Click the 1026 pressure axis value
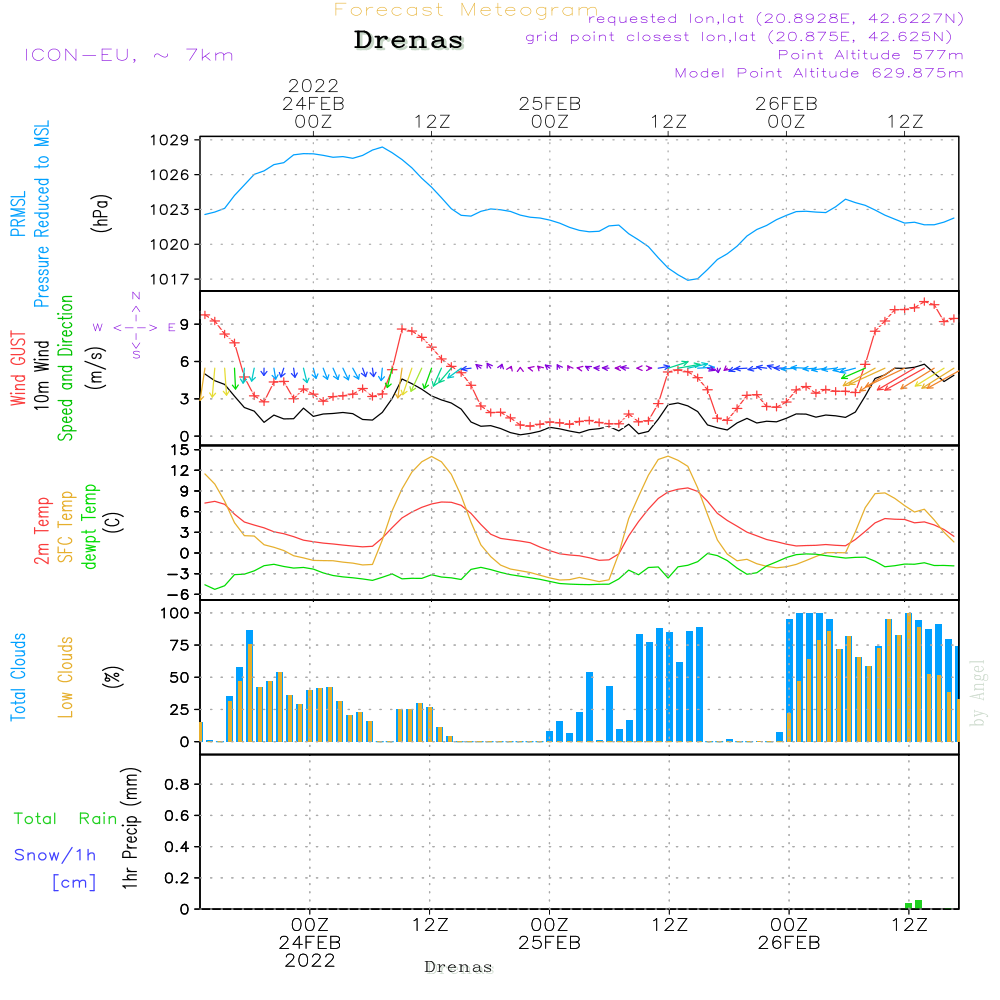The image size is (1000, 1000). tap(169, 175)
